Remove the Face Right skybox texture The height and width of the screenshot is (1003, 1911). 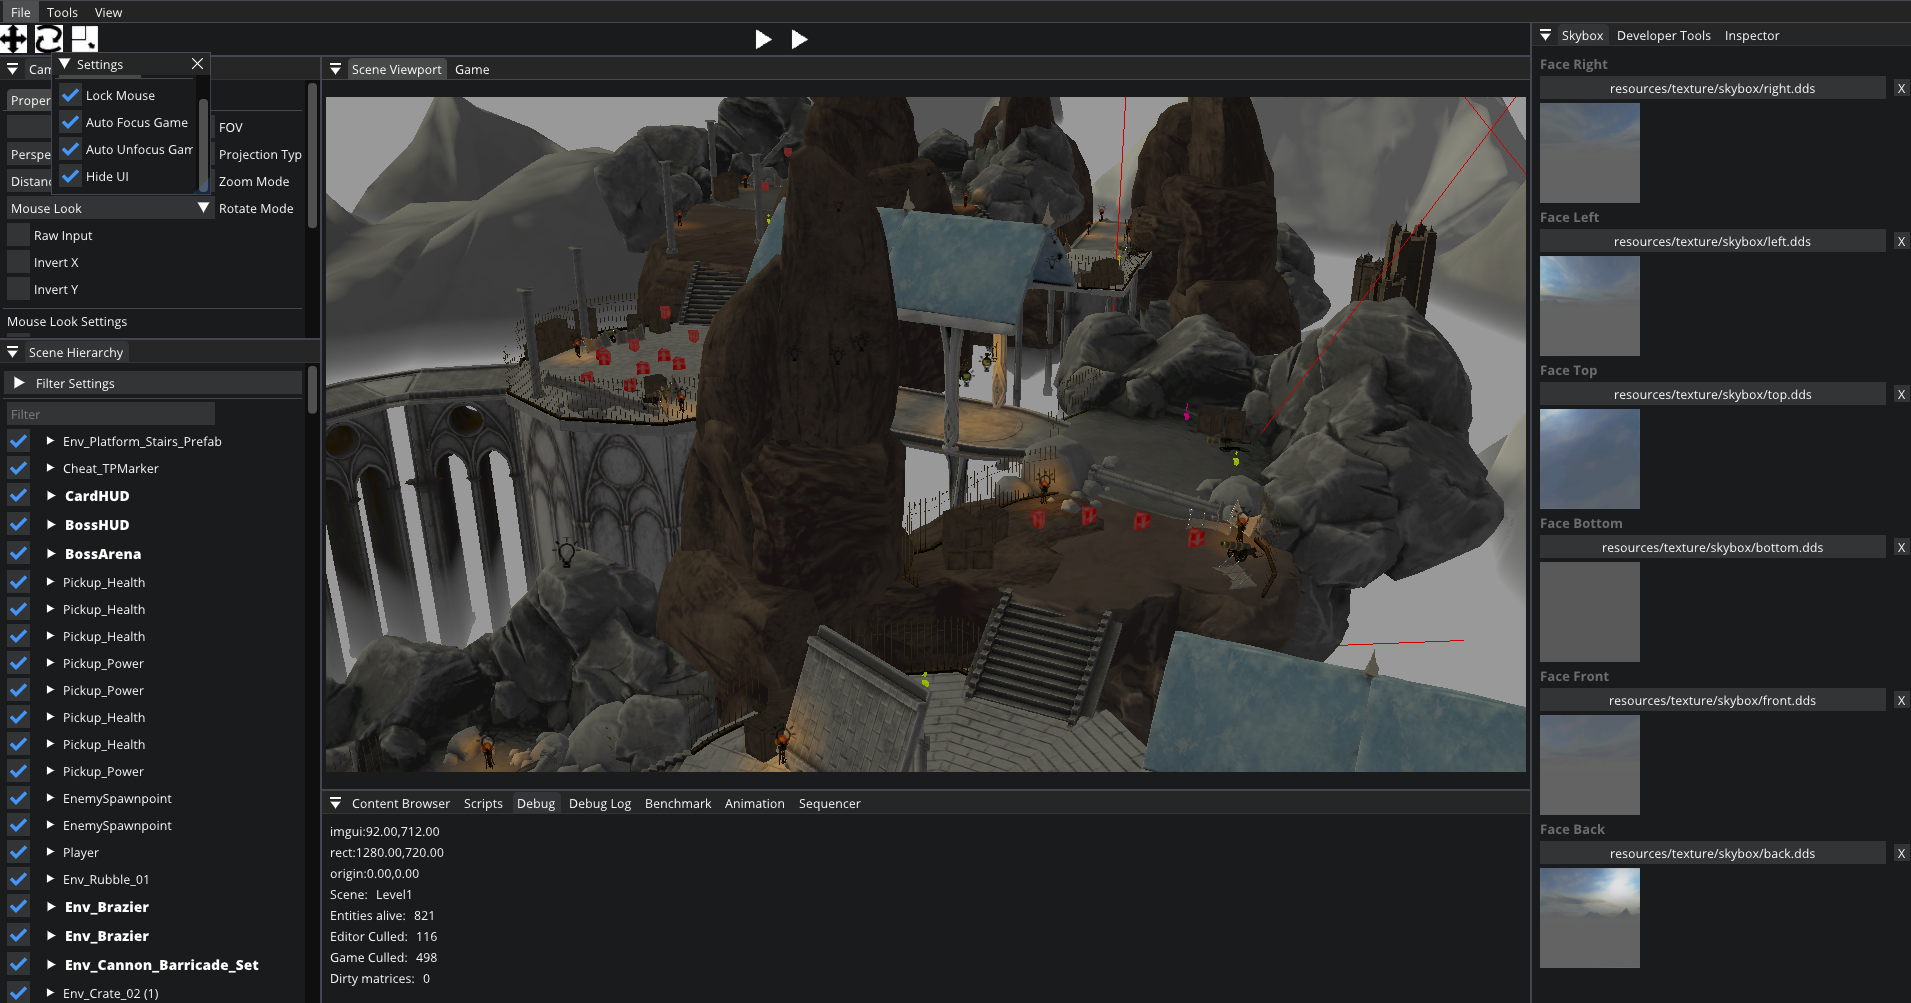pos(1900,89)
